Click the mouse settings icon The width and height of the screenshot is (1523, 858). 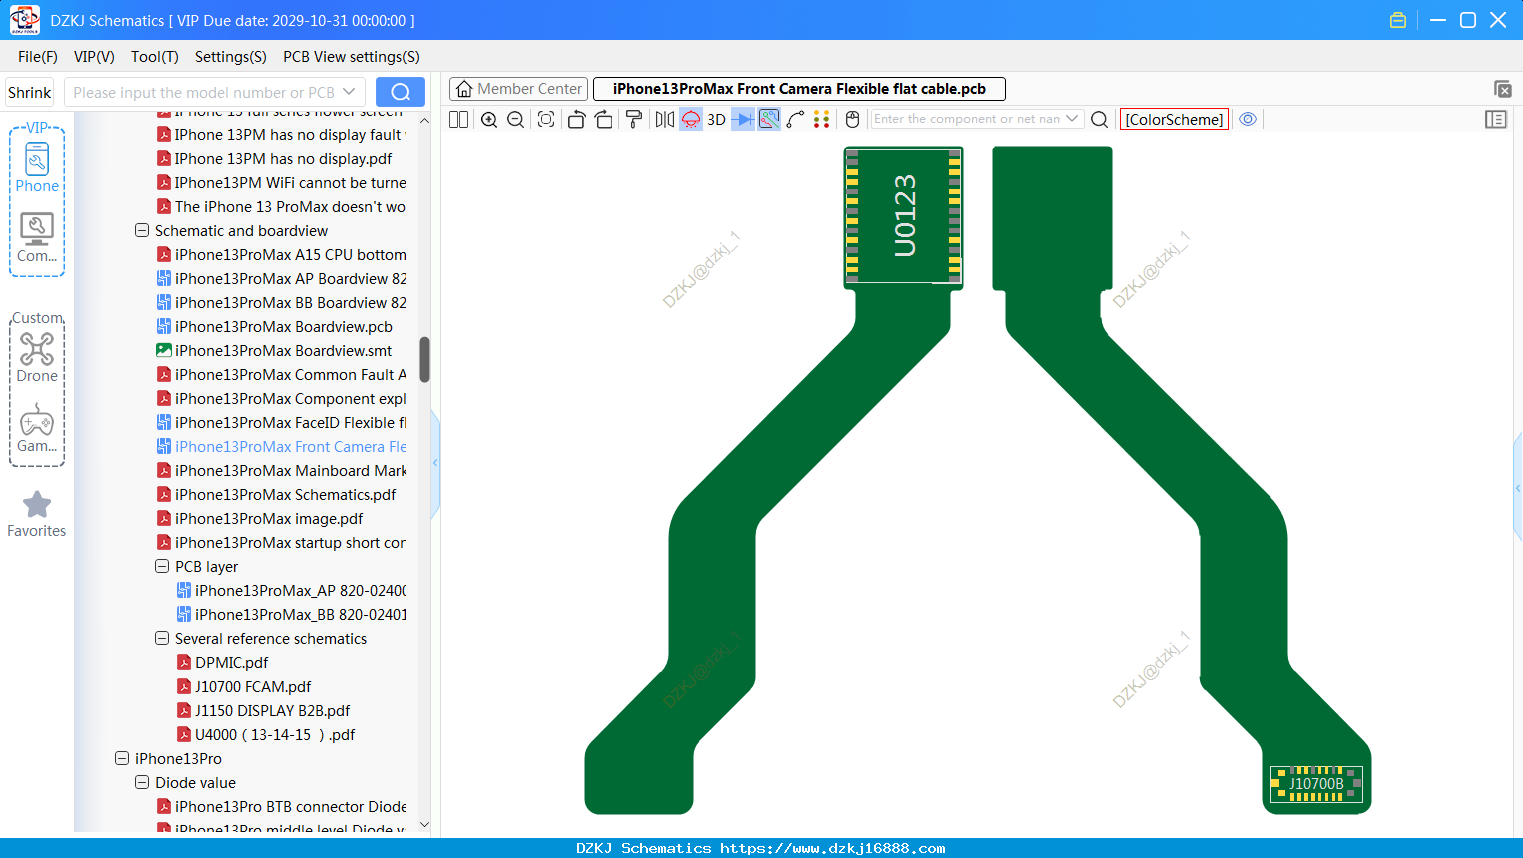tap(852, 119)
